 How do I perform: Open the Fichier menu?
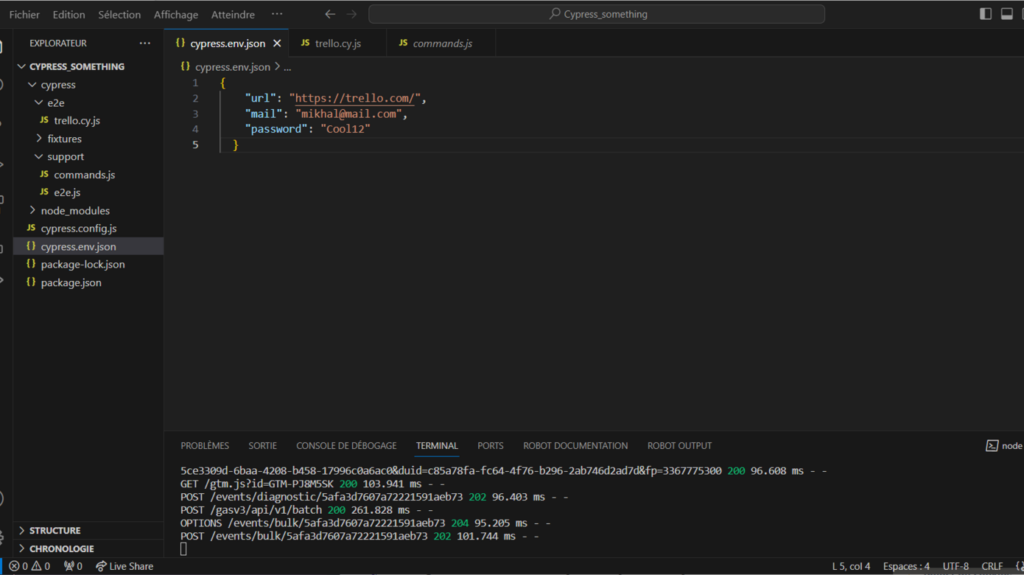tap(24, 14)
